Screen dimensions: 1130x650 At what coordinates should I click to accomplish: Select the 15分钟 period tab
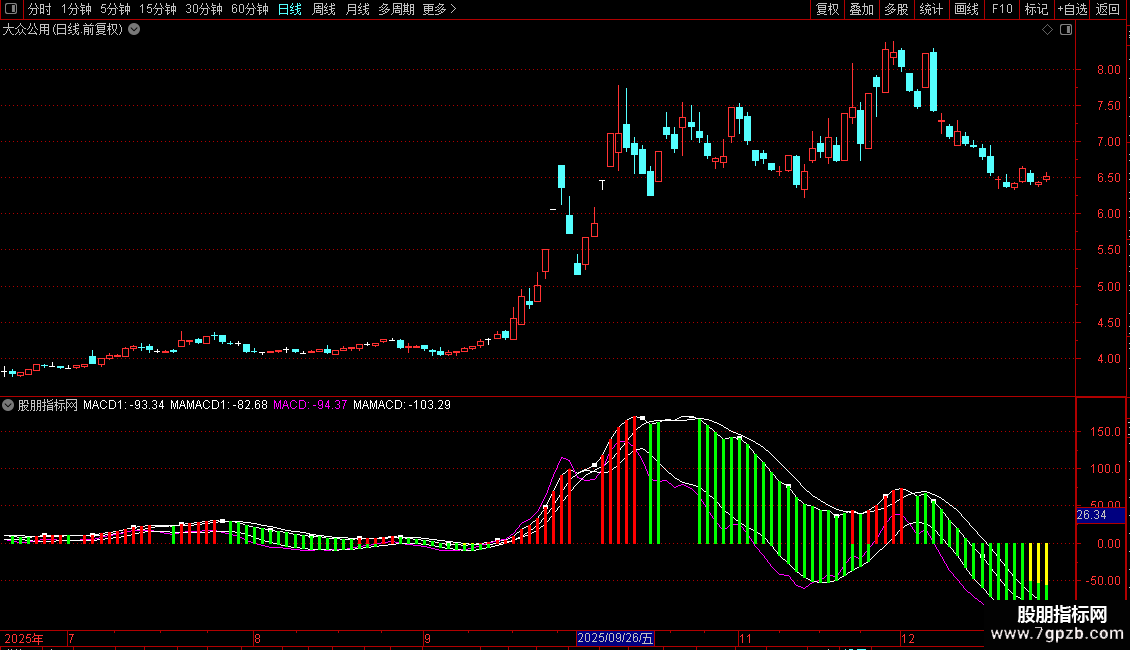(x=158, y=9)
